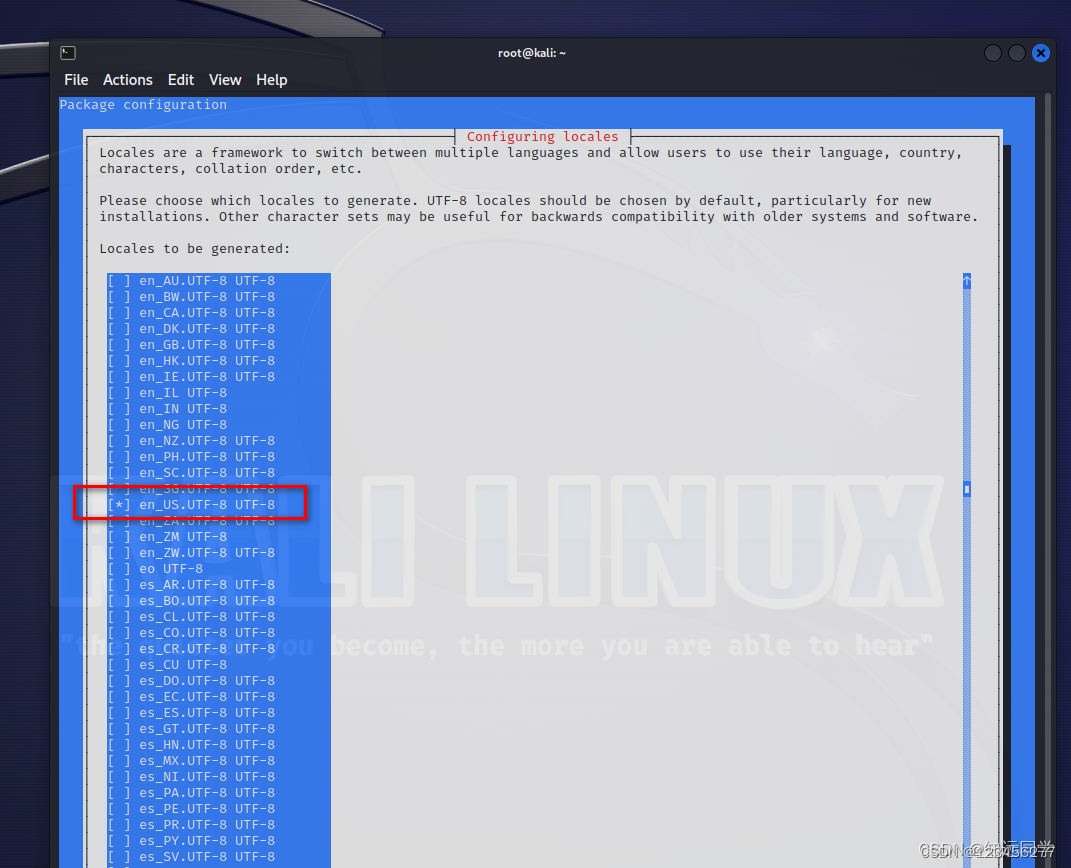Image resolution: width=1071 pixels, height=868 pixels.
Task: Open the View menu
Action: [x=225, y=80]
